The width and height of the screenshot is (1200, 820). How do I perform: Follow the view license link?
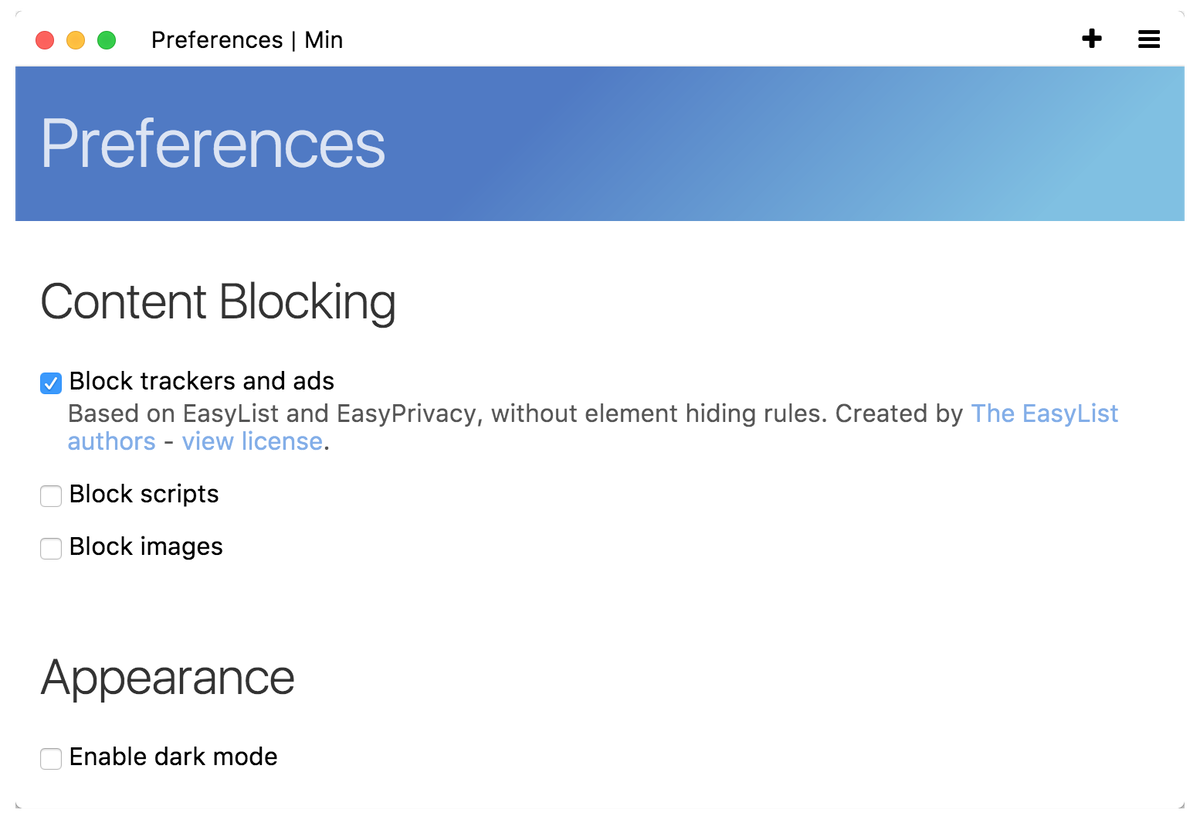pyautogui.click(x=252, y=441)
